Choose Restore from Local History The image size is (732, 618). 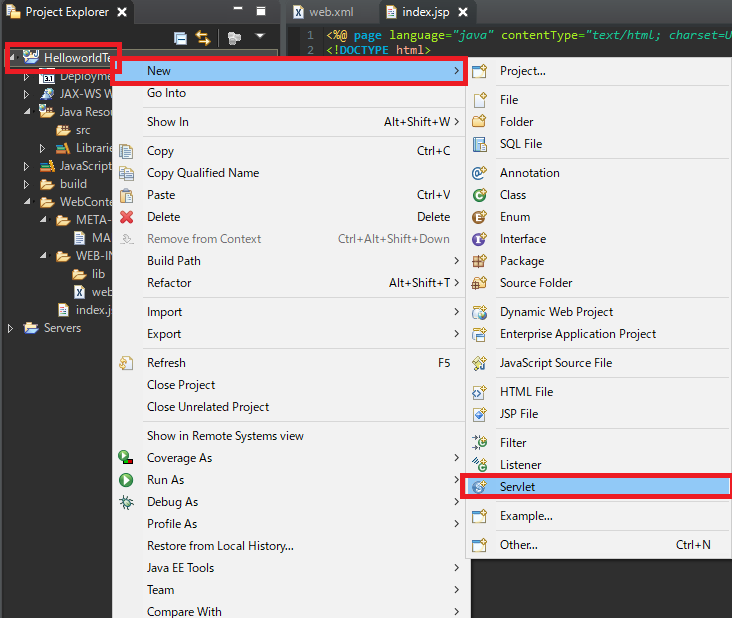pos(289,546)
